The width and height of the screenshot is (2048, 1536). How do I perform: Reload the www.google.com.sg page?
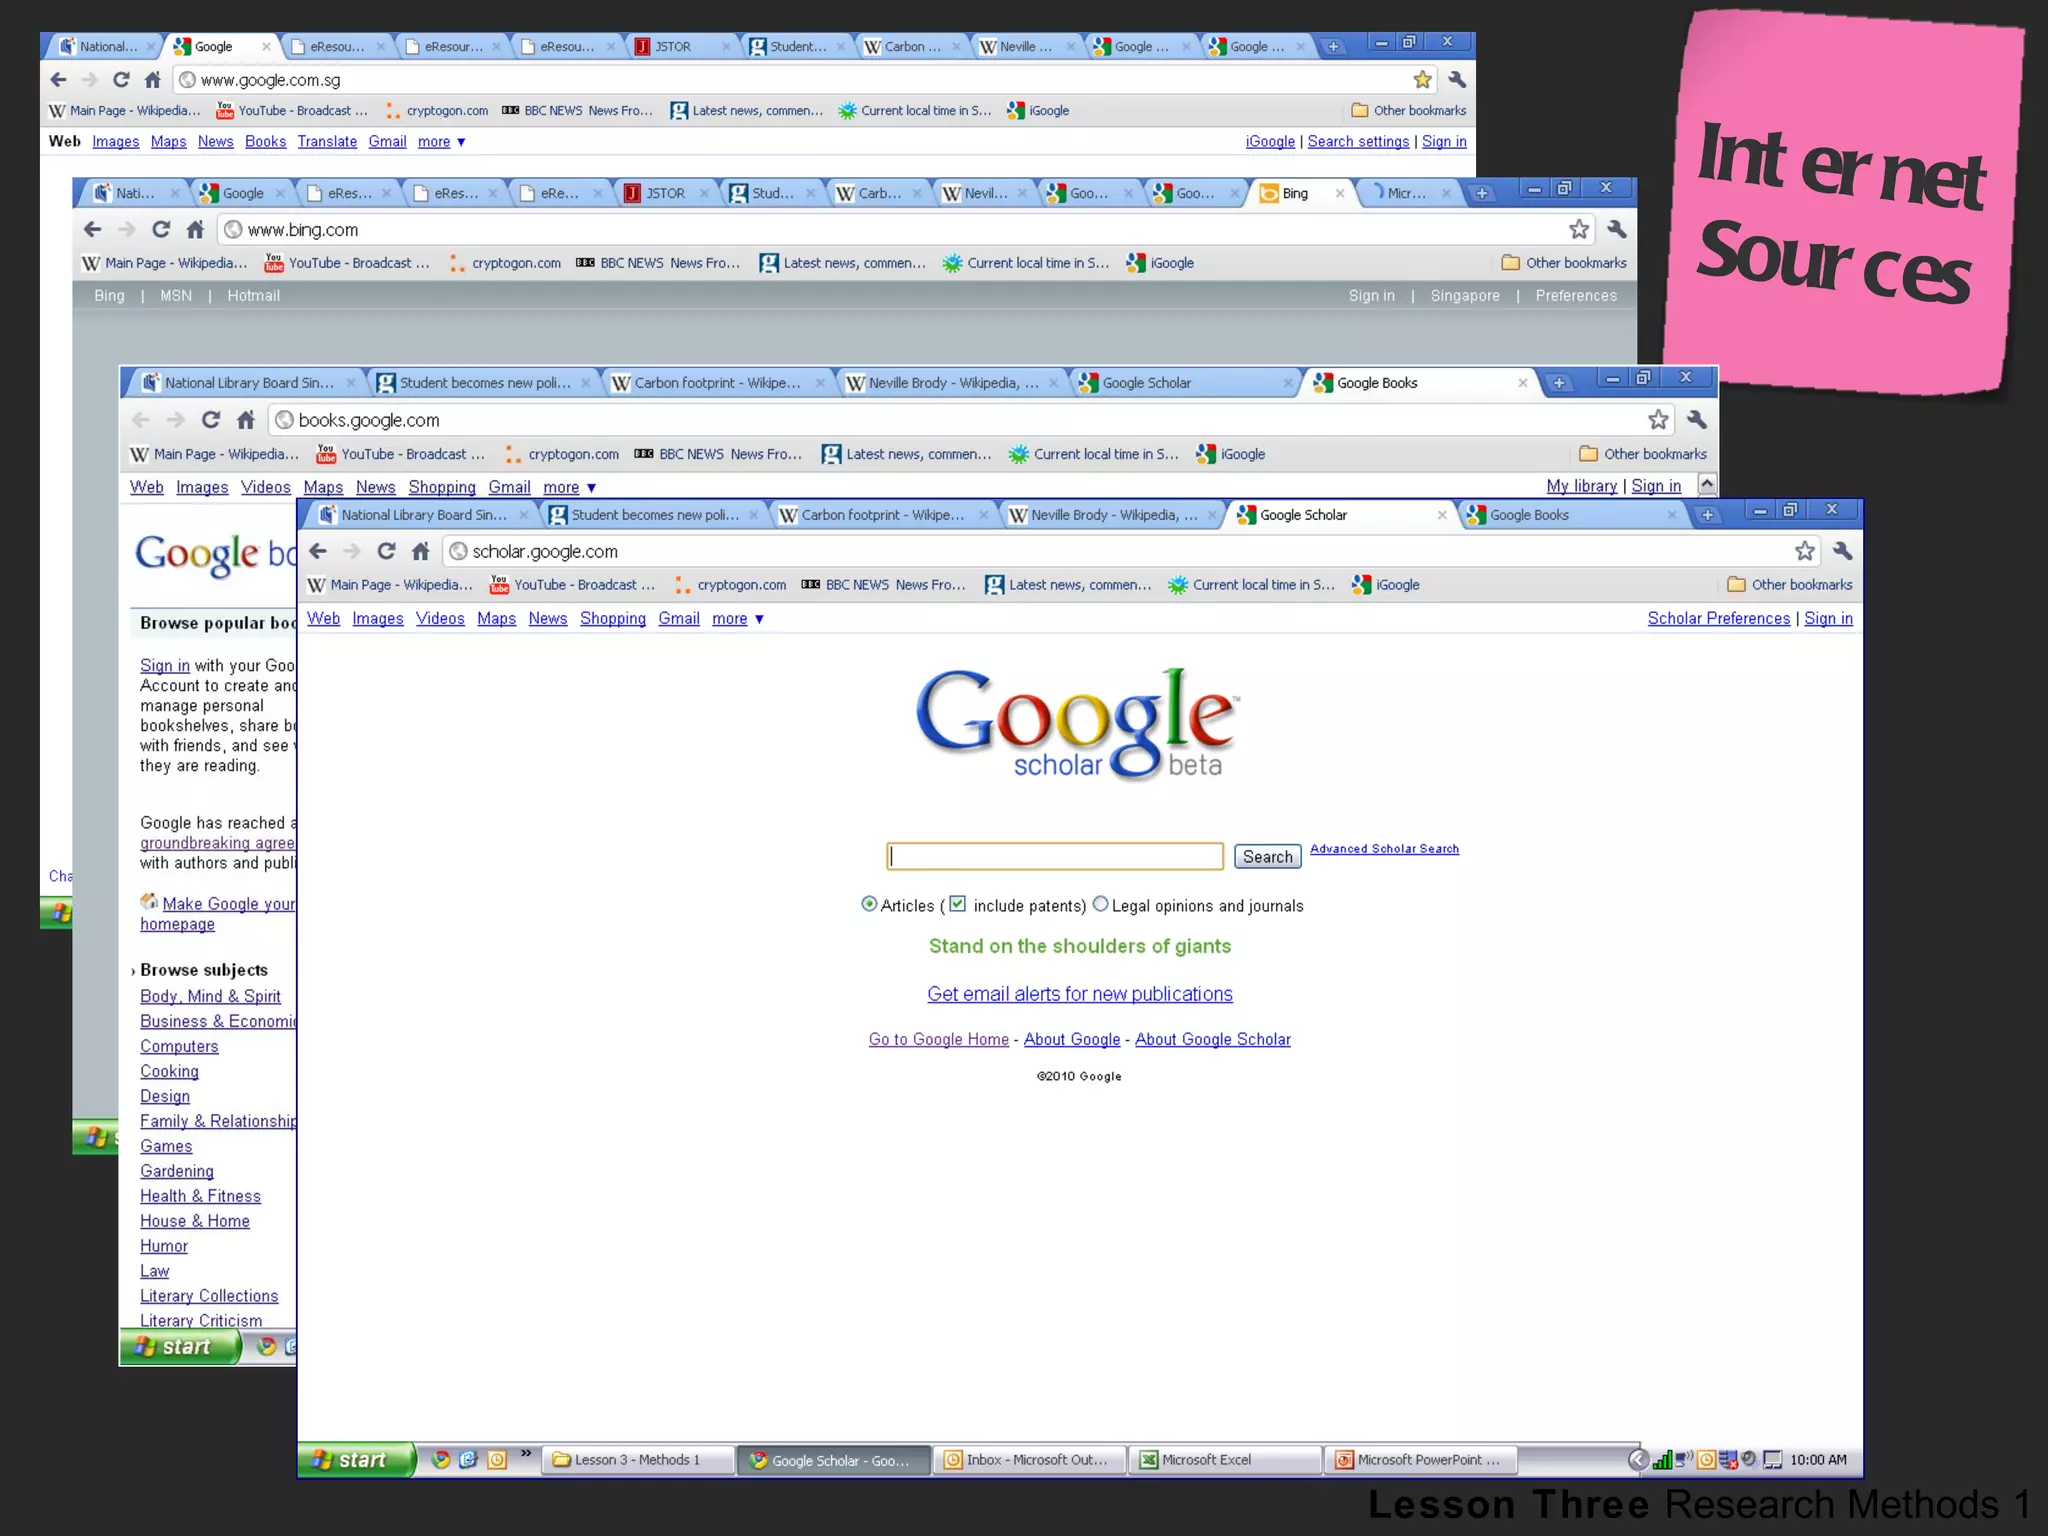121,80
